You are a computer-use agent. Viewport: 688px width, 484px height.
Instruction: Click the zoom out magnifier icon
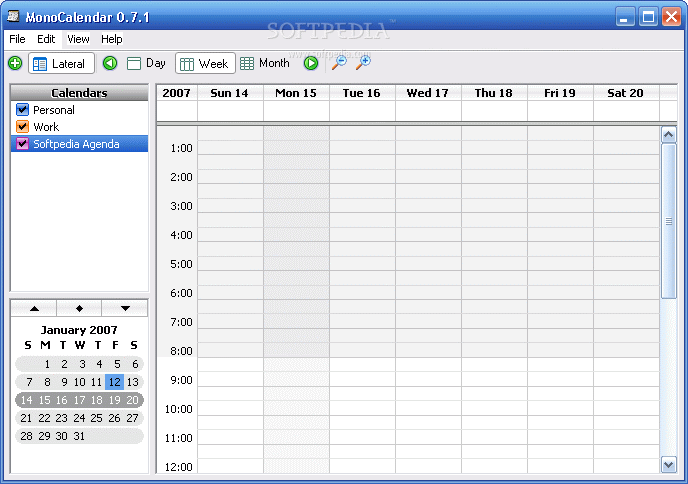339,63
